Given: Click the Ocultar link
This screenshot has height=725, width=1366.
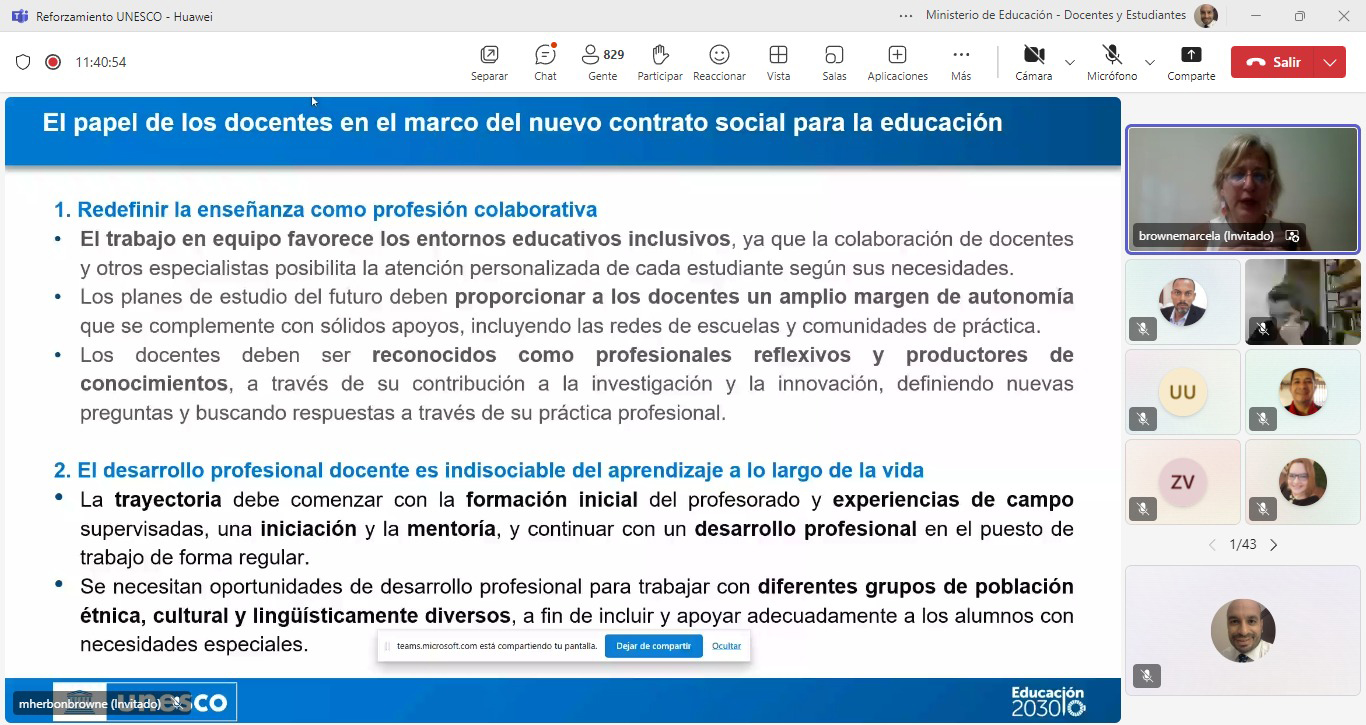Looking at the screenshot, I should pos(726,646).
